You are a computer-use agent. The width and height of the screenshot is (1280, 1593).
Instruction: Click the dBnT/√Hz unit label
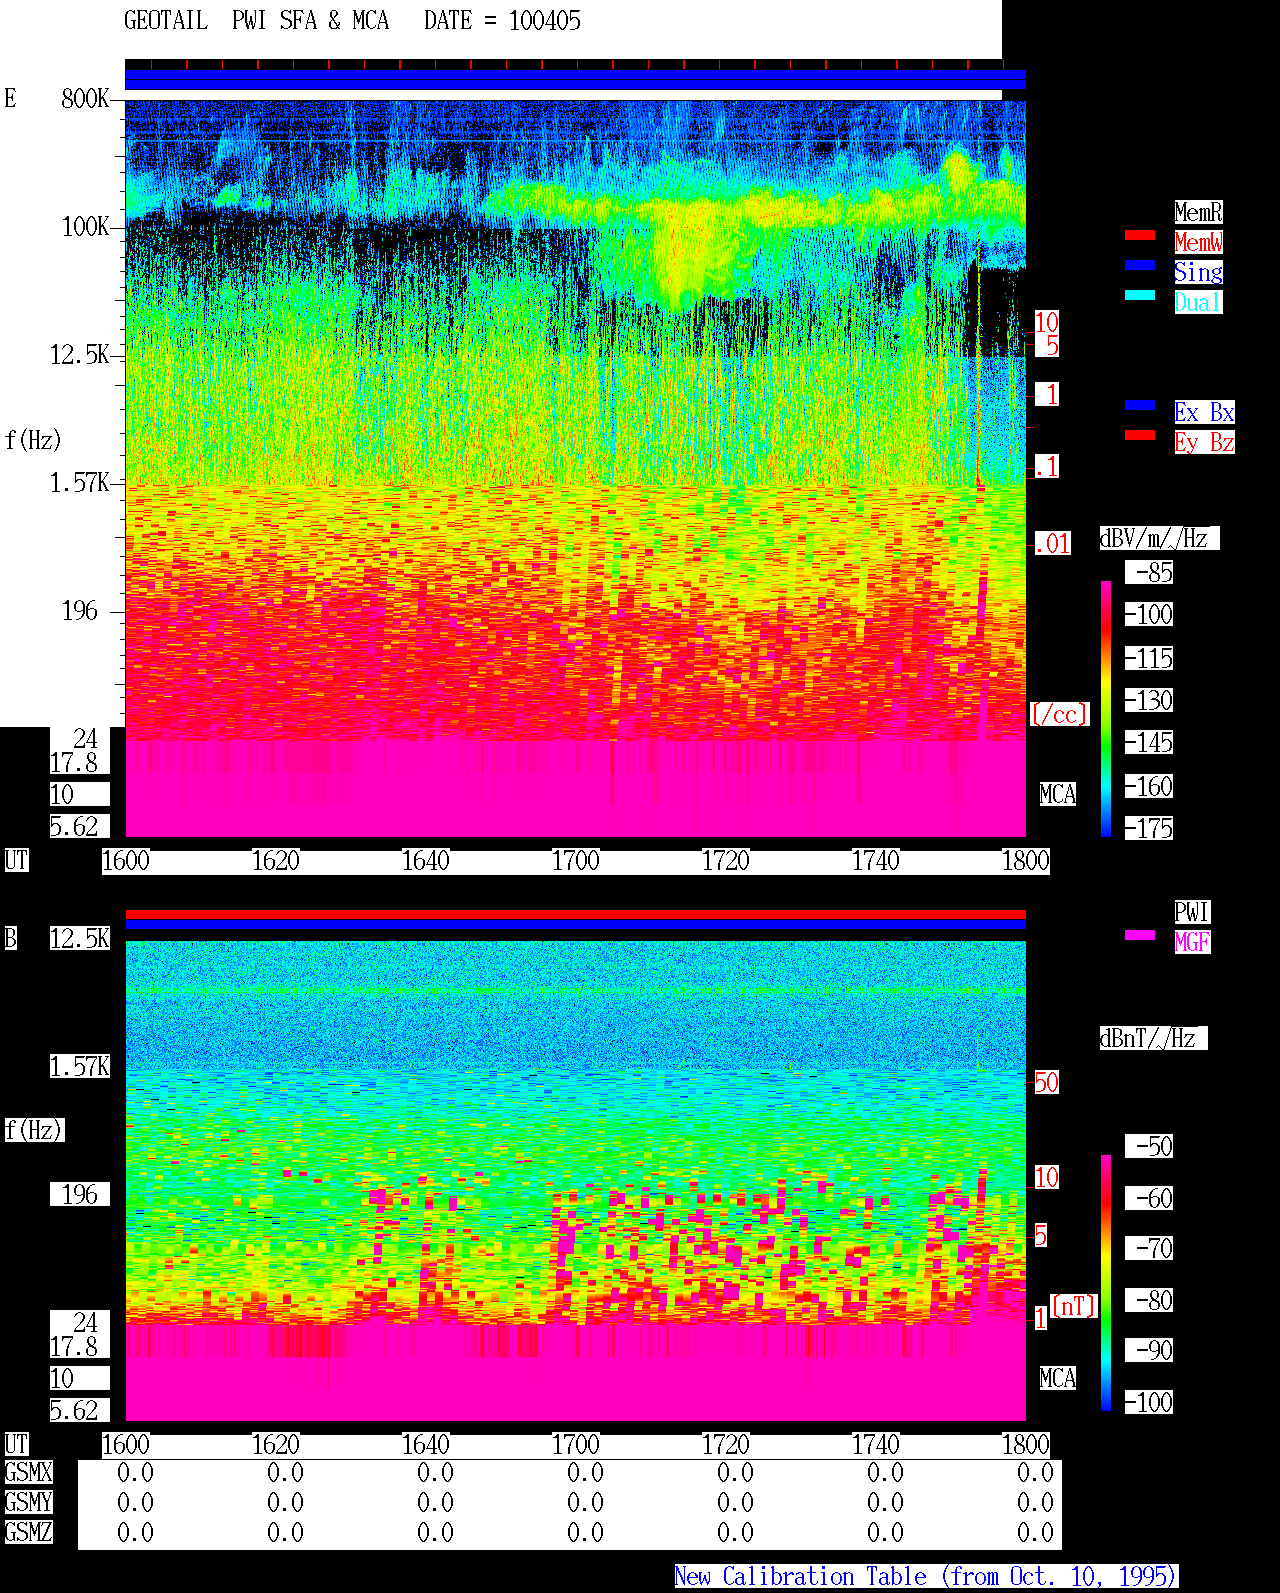pos(1153,1038)
